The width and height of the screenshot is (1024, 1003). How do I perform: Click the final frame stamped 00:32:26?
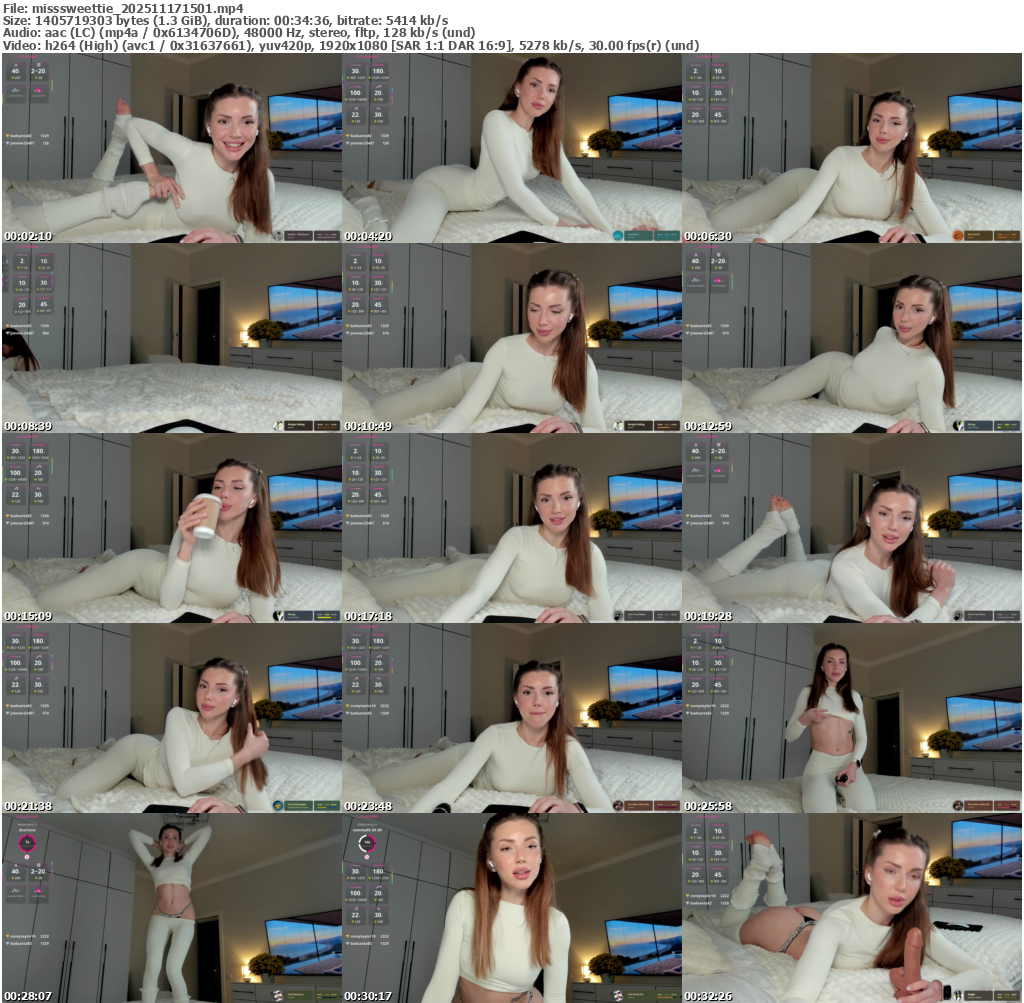pyautogui.click(x=852, y=908)
